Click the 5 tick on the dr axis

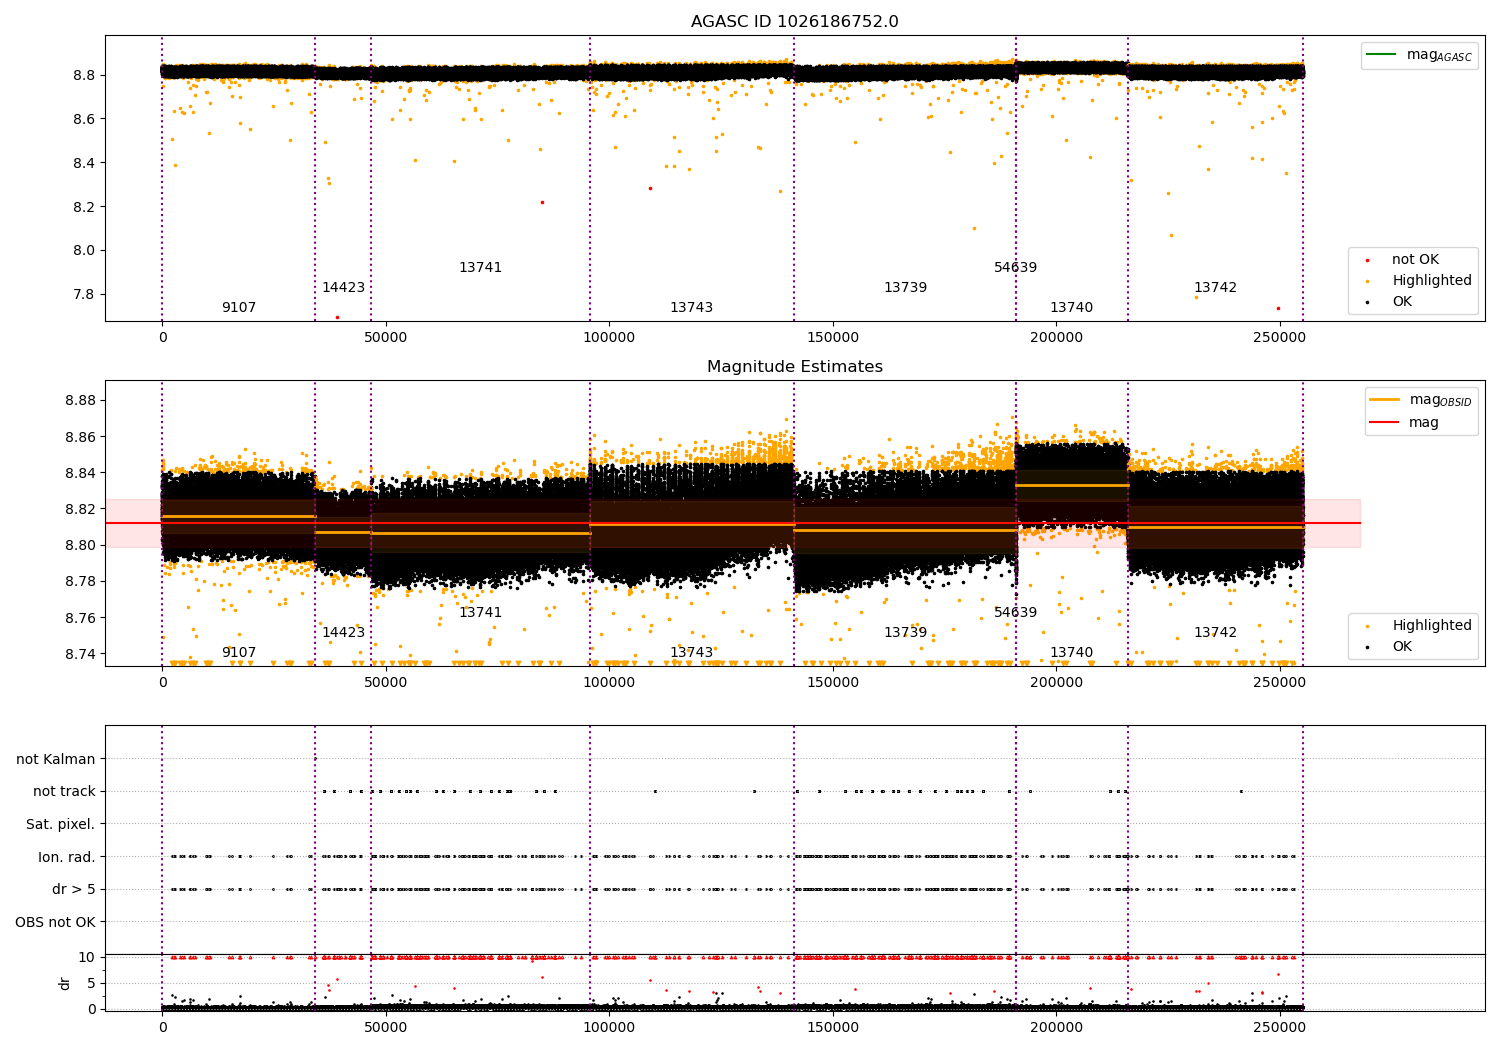coord(91,984)
